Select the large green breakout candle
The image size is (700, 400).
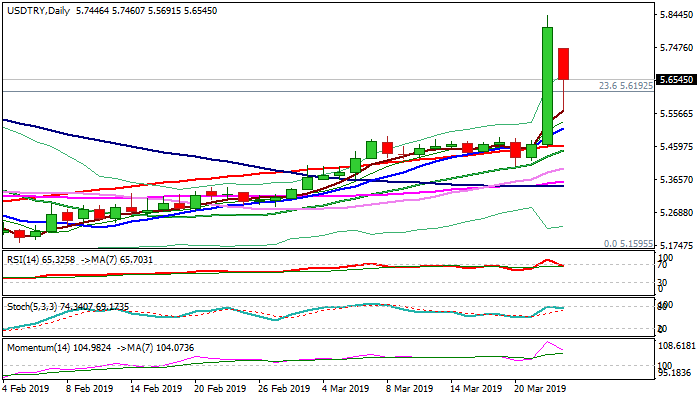coord(547,85)
